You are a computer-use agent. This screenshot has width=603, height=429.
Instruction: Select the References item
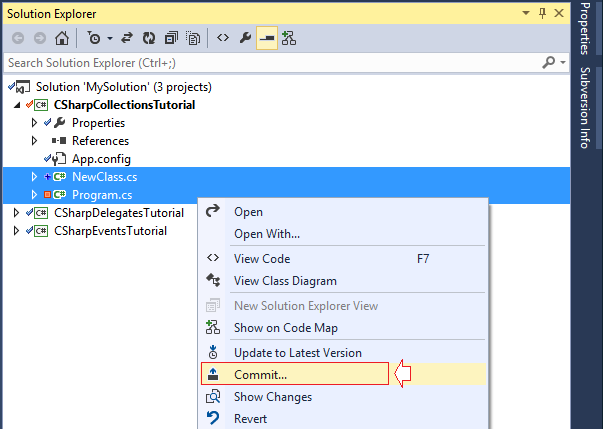point(100,141)
